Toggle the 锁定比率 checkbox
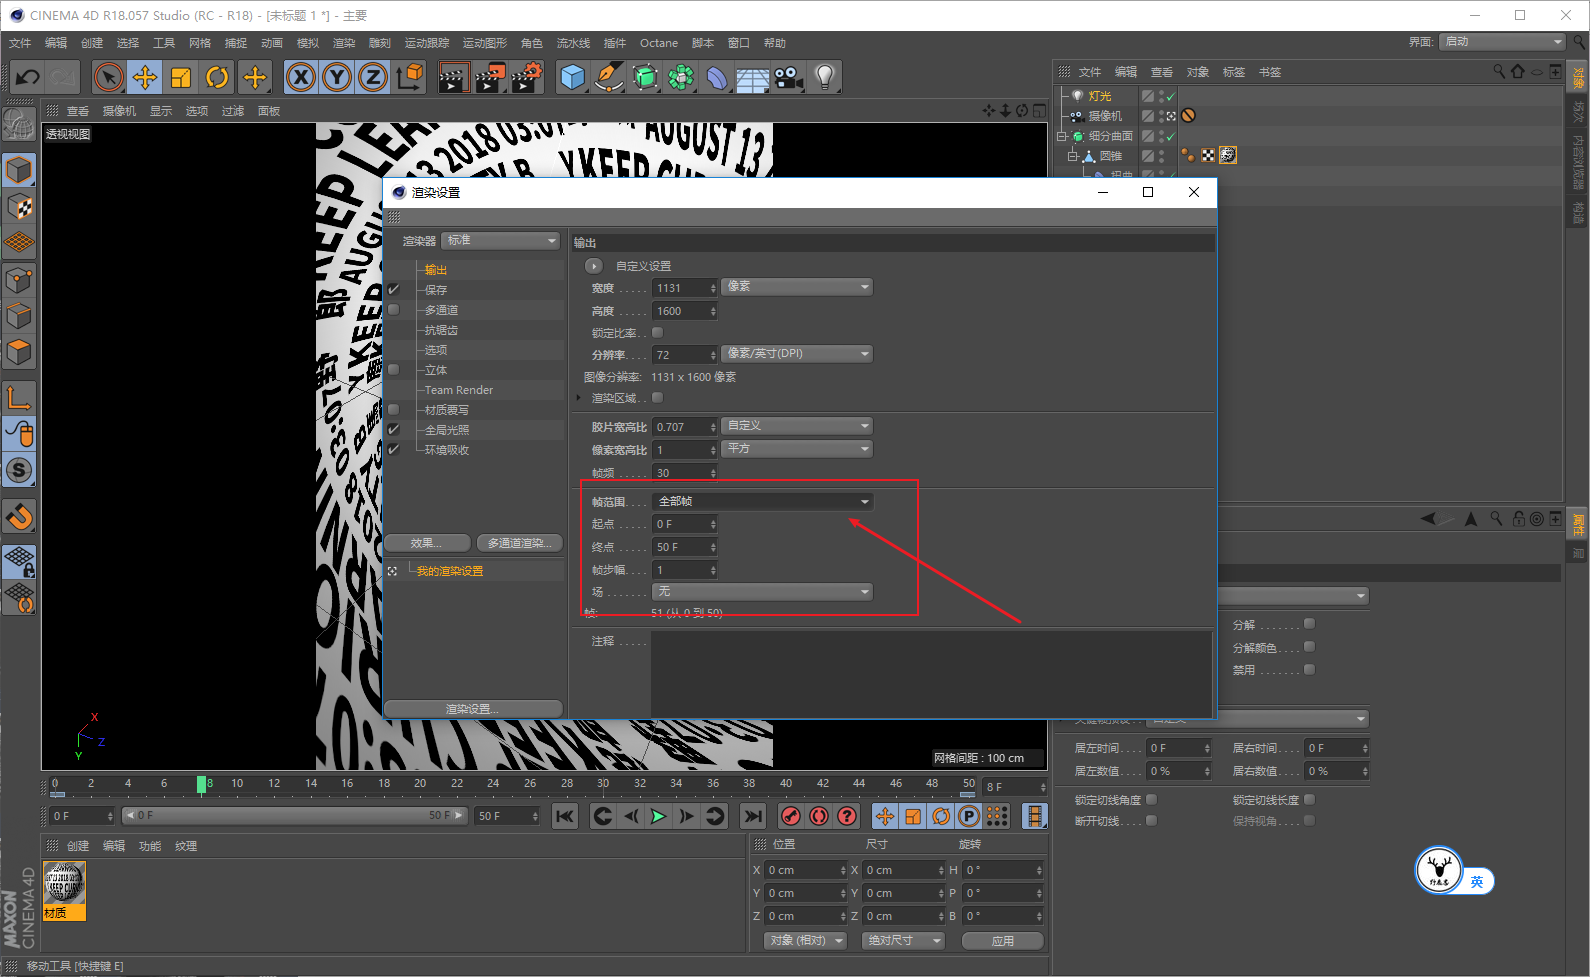The image size is (1590, 977). coord(657,332)
